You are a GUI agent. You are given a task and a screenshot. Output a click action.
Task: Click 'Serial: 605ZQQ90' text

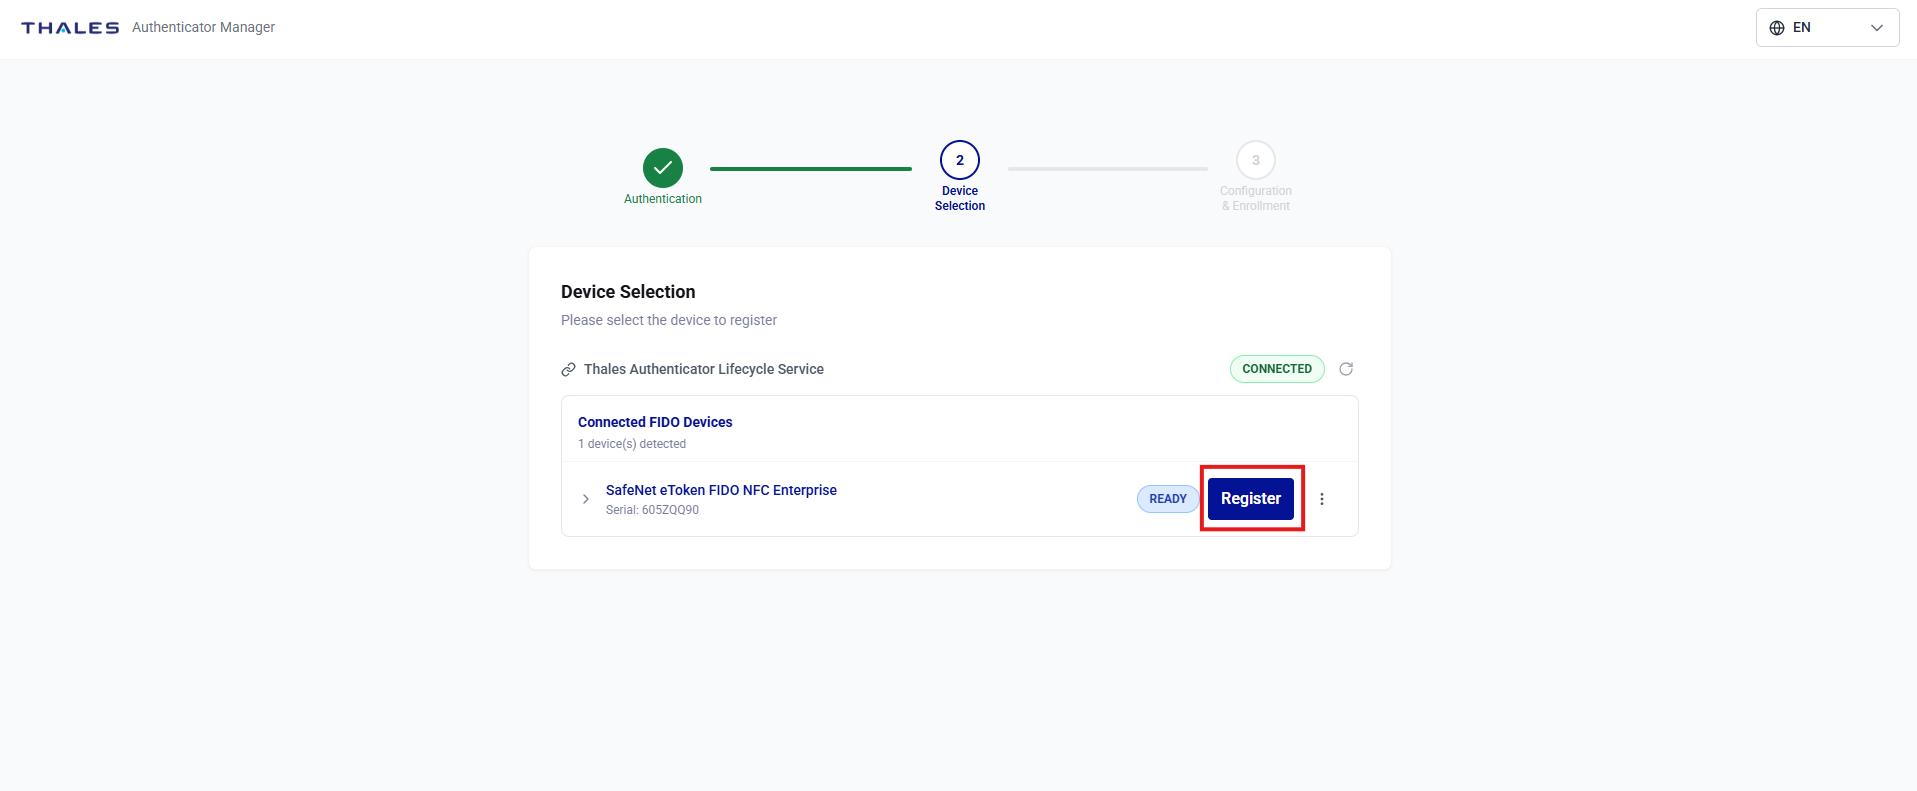pyautogui.click(x=652, y=510)
